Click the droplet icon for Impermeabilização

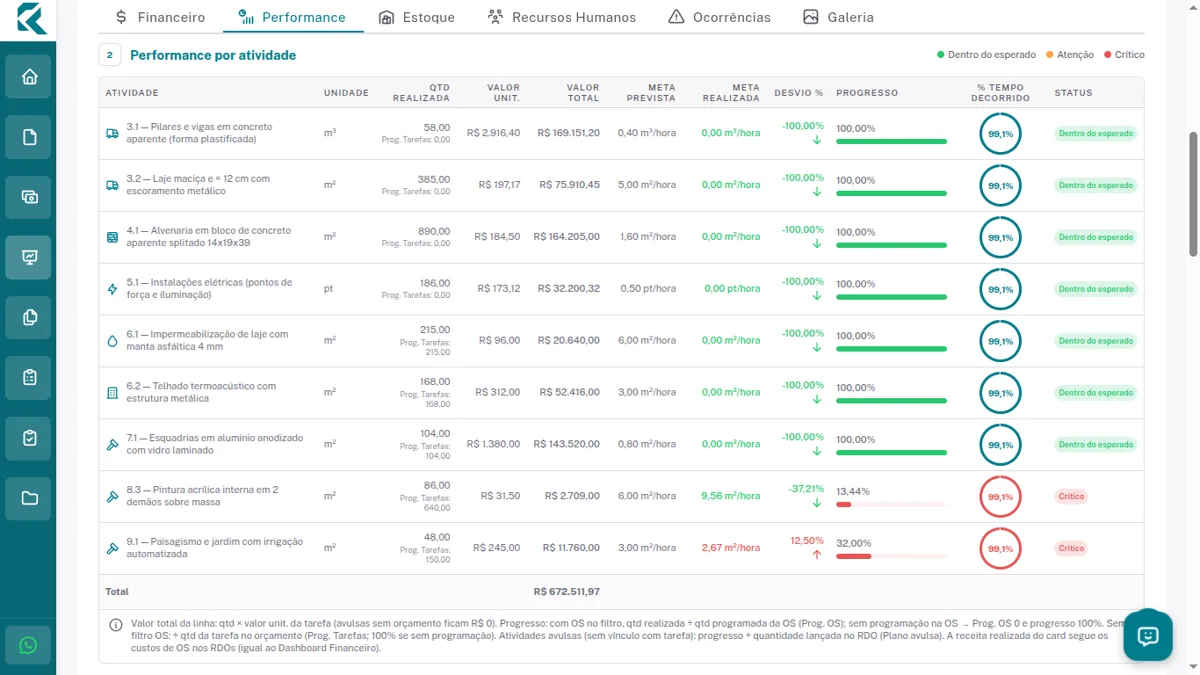tap(112, 341)
